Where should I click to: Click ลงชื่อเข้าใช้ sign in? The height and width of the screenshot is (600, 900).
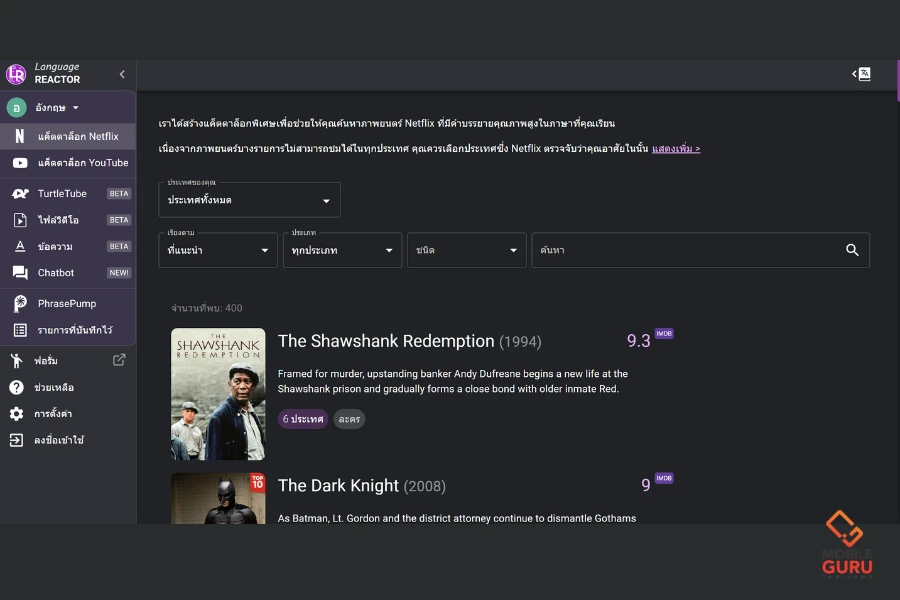(x=59, y=440)
